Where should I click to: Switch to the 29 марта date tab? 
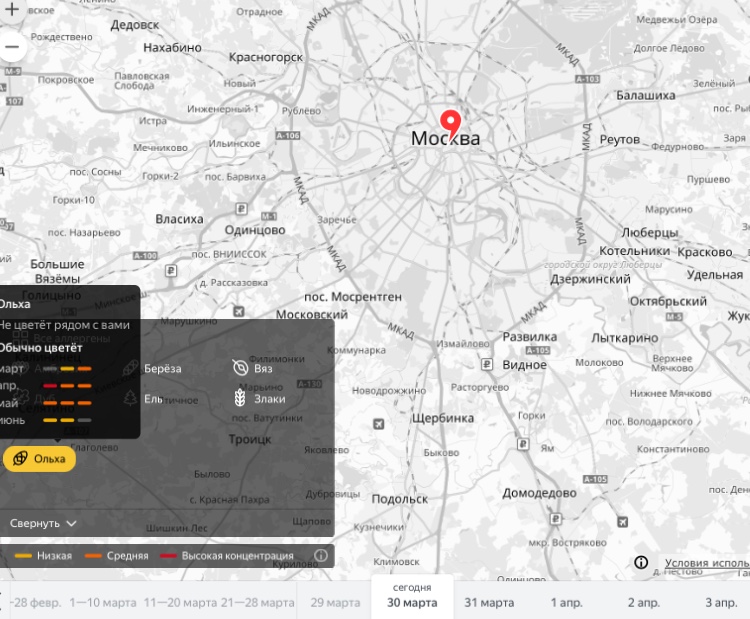335,602
